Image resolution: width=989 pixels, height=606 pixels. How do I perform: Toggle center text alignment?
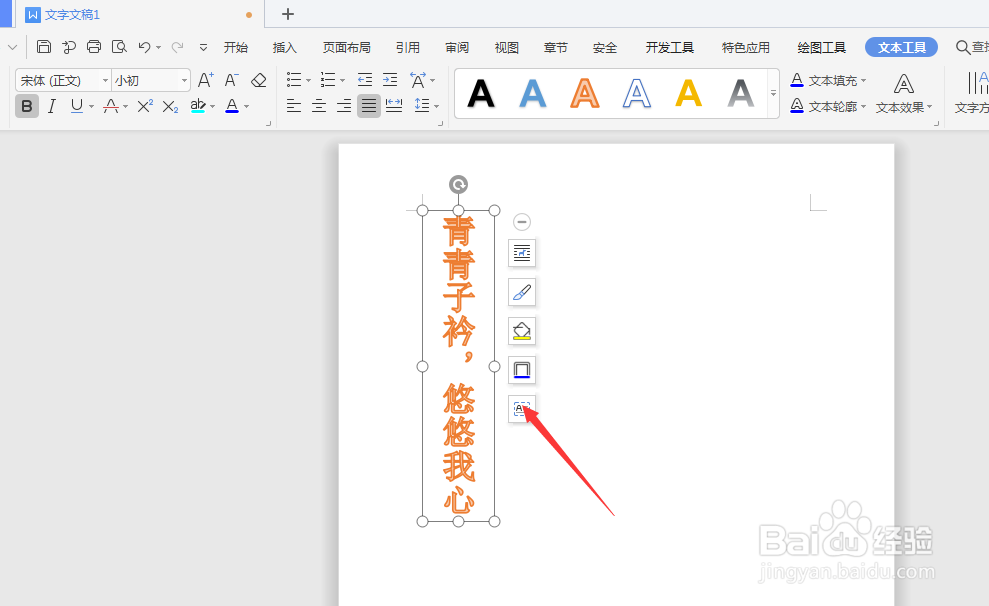point(318,106)
